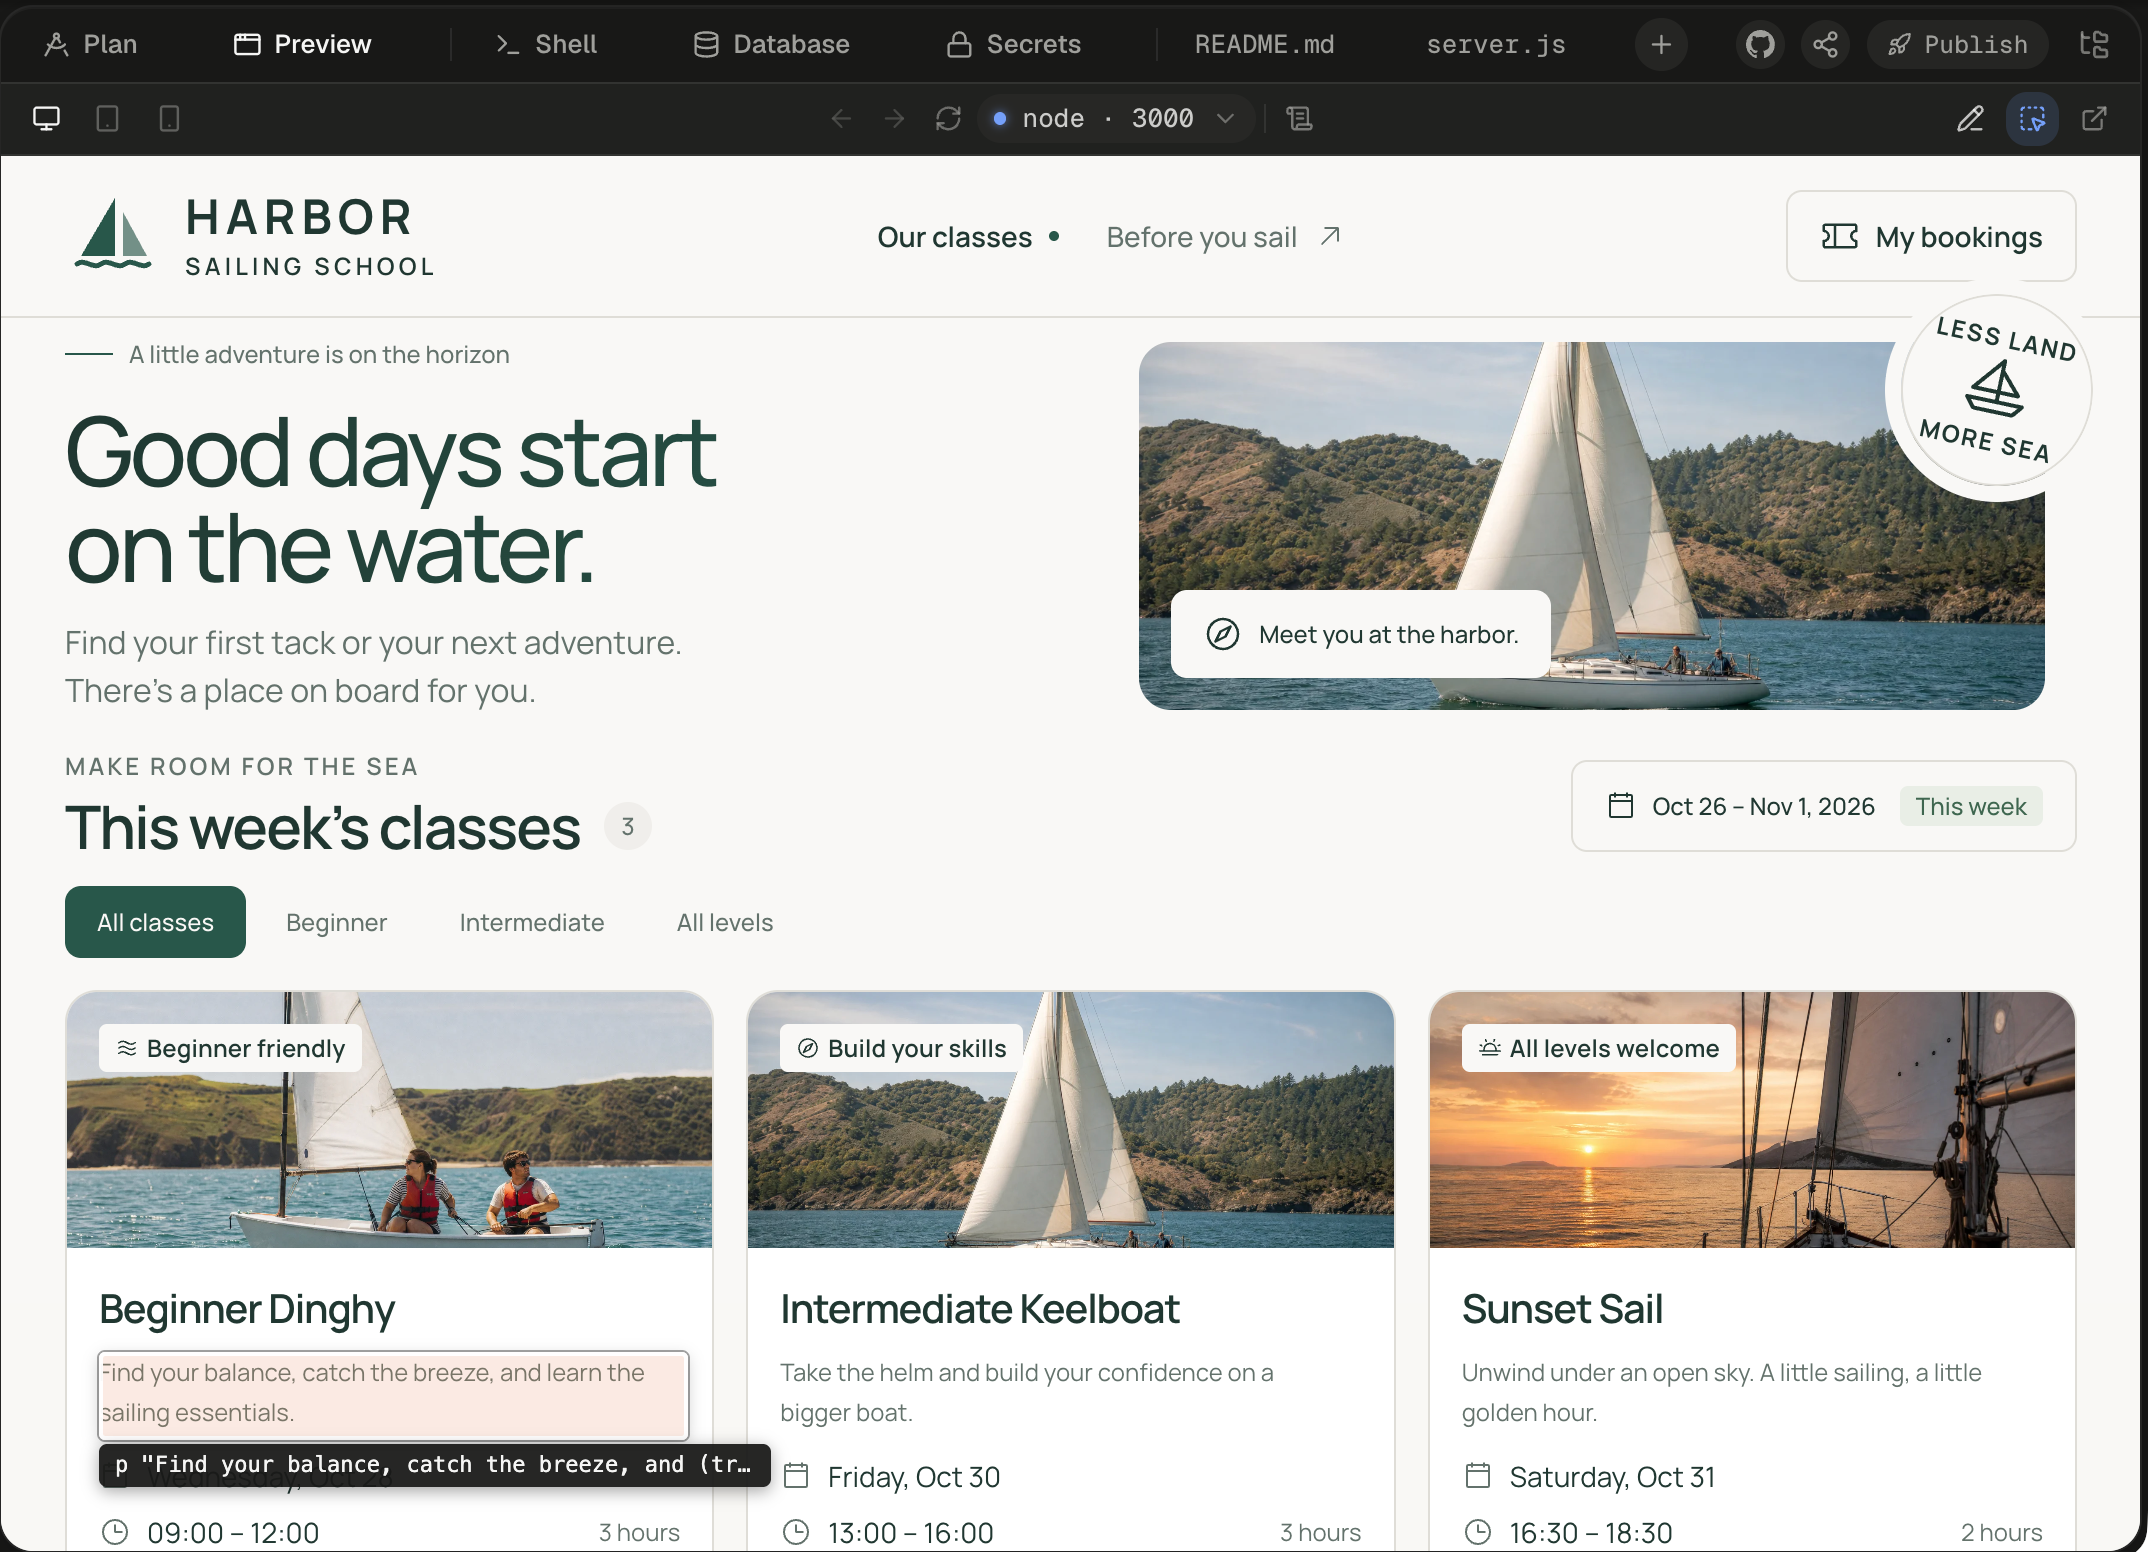
Task: Toggle the element selector tool
Action: pyautogui.click(x=2032, y=119)
